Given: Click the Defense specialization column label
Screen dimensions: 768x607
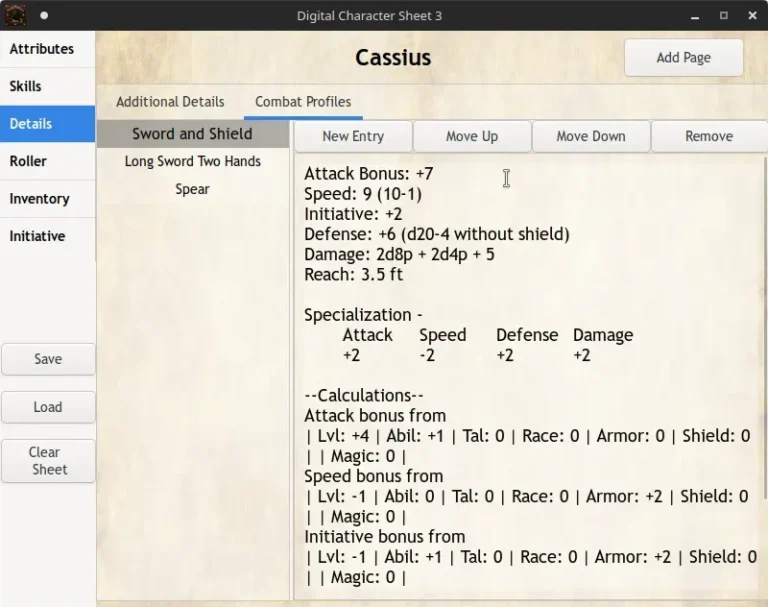Looking at the screenshot, I should [527, 335].
